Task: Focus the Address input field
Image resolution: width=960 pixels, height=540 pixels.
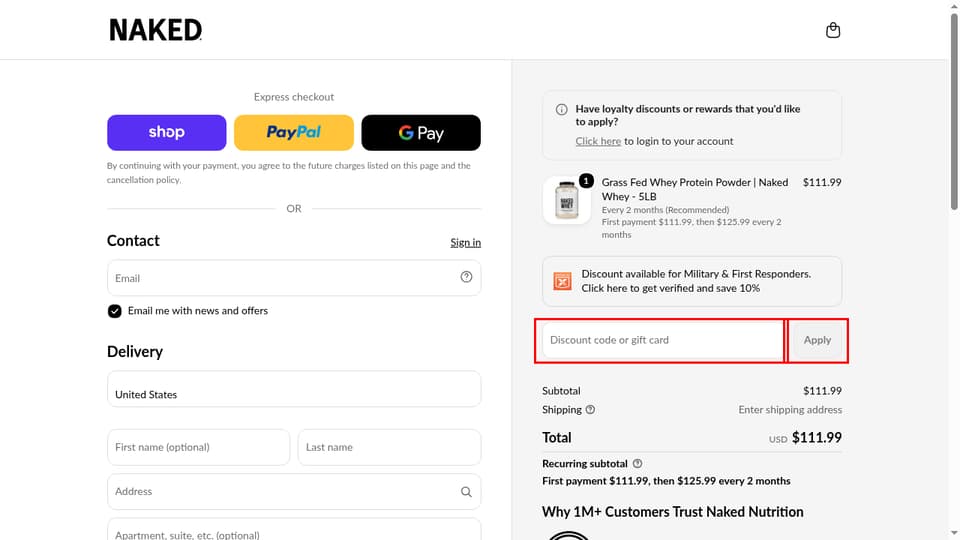Action: point(294,492)
